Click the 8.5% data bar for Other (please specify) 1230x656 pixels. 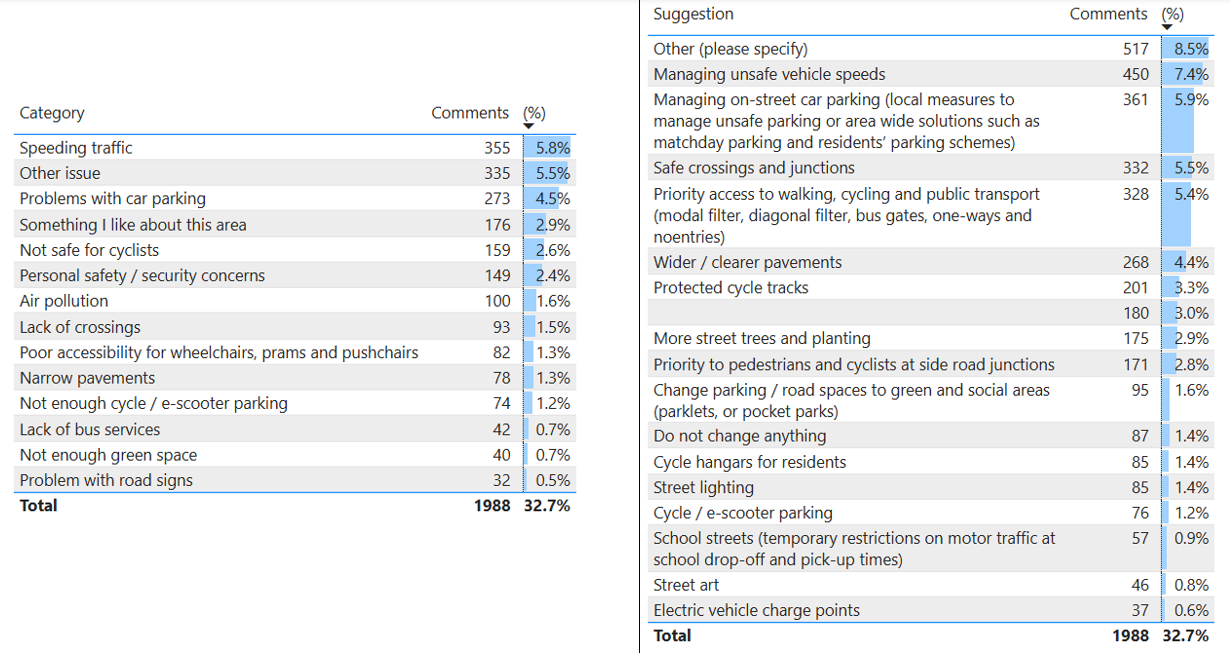1186,49
